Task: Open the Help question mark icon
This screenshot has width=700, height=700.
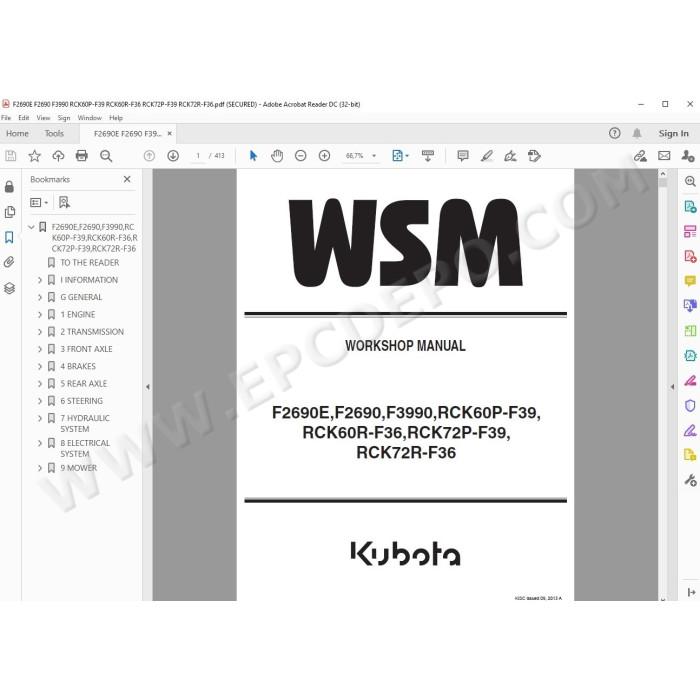Action: pos(614,133)
